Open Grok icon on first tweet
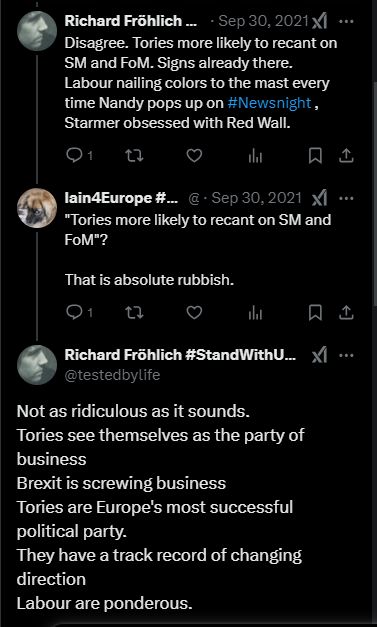Screen dimensions: 377x627 [x=319, y=21]
